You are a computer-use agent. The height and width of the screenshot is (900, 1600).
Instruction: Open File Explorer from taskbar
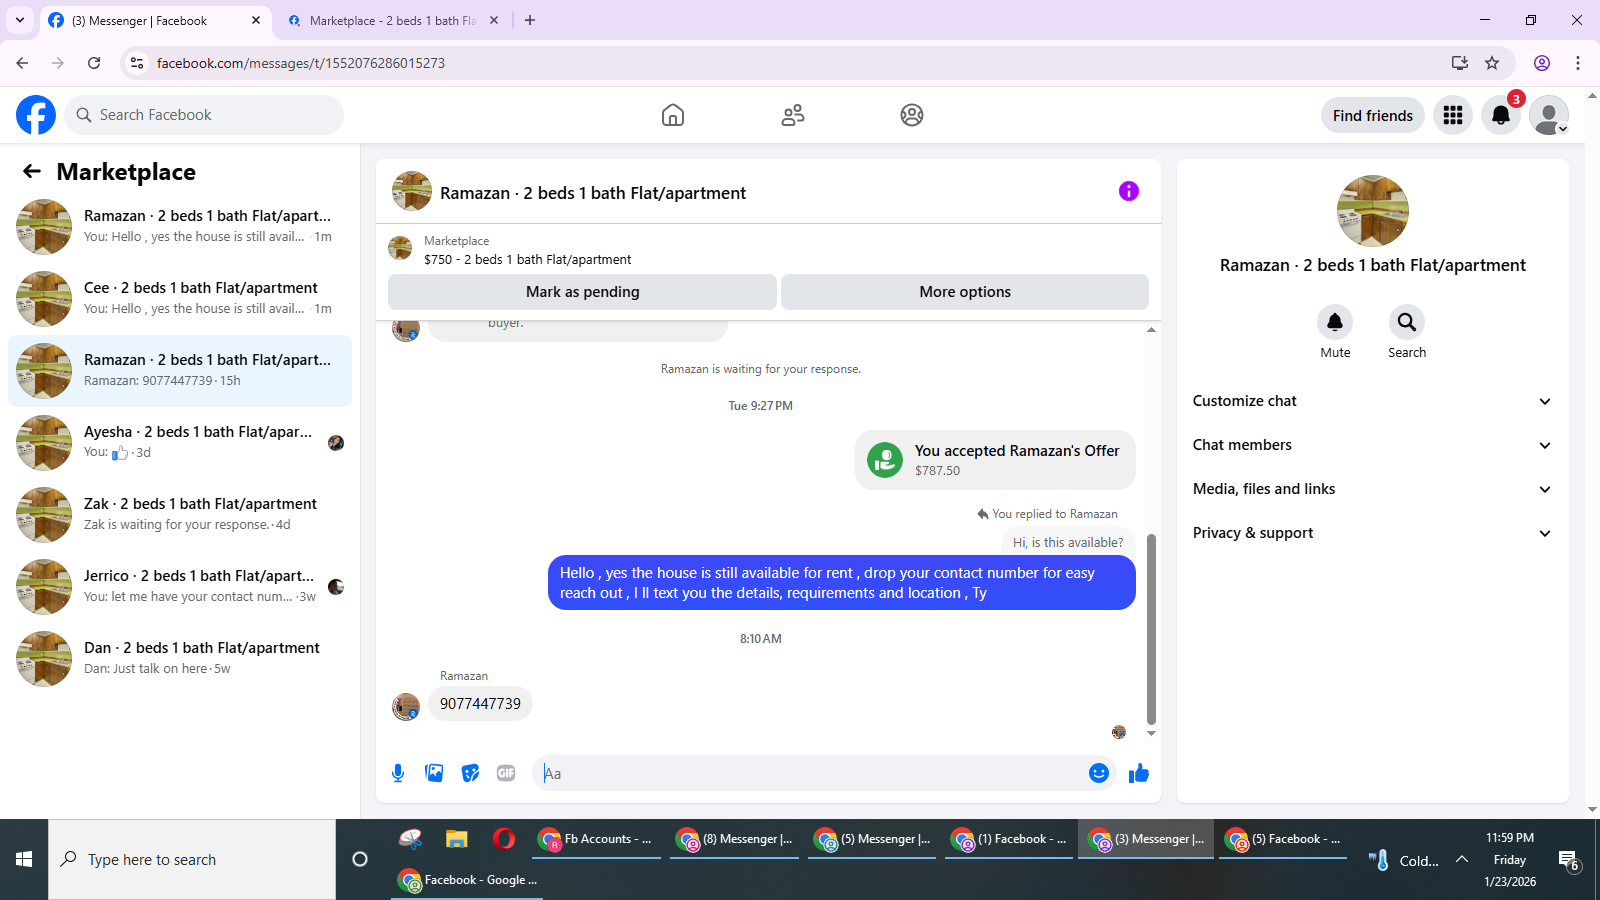[x=457, y=839]
